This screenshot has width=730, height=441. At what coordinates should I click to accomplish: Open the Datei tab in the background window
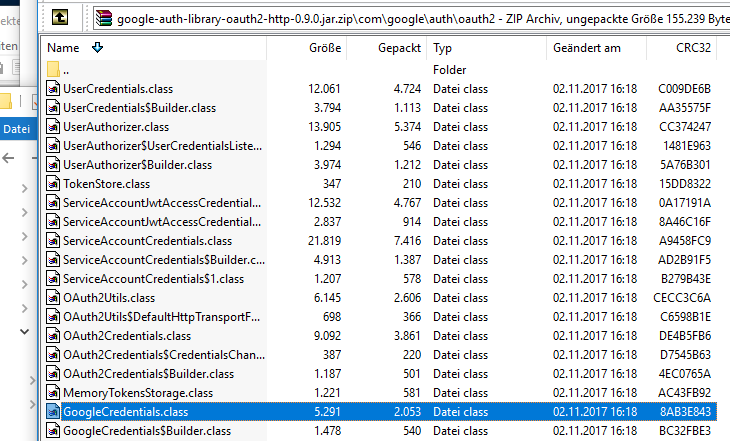[x=17, y=129]
